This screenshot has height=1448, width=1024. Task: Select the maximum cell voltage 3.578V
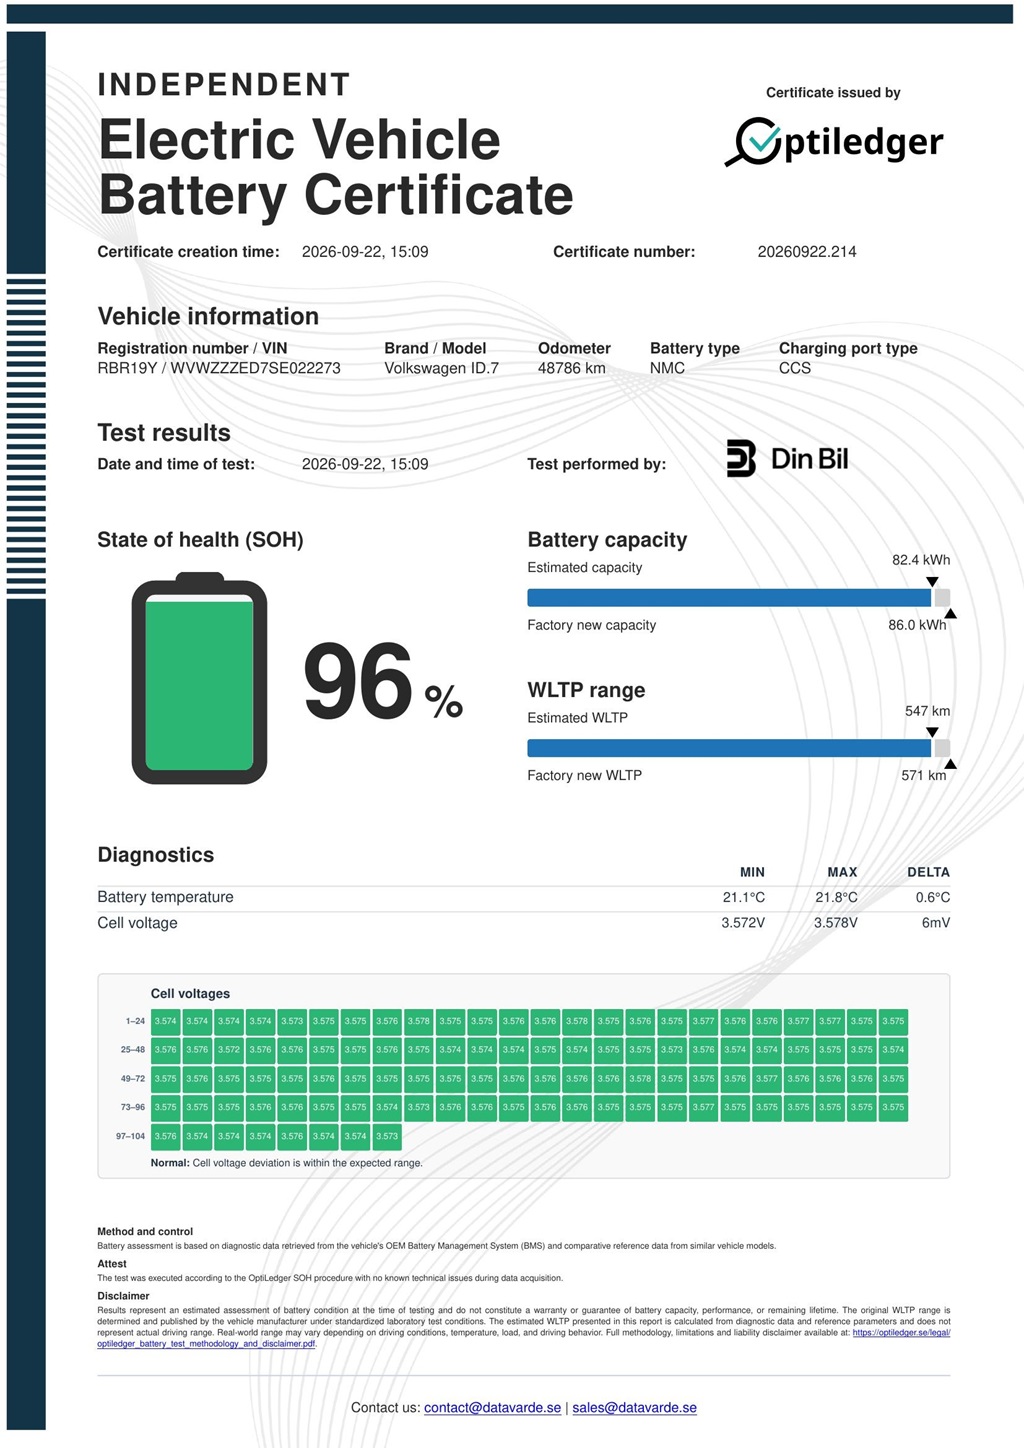835,923
